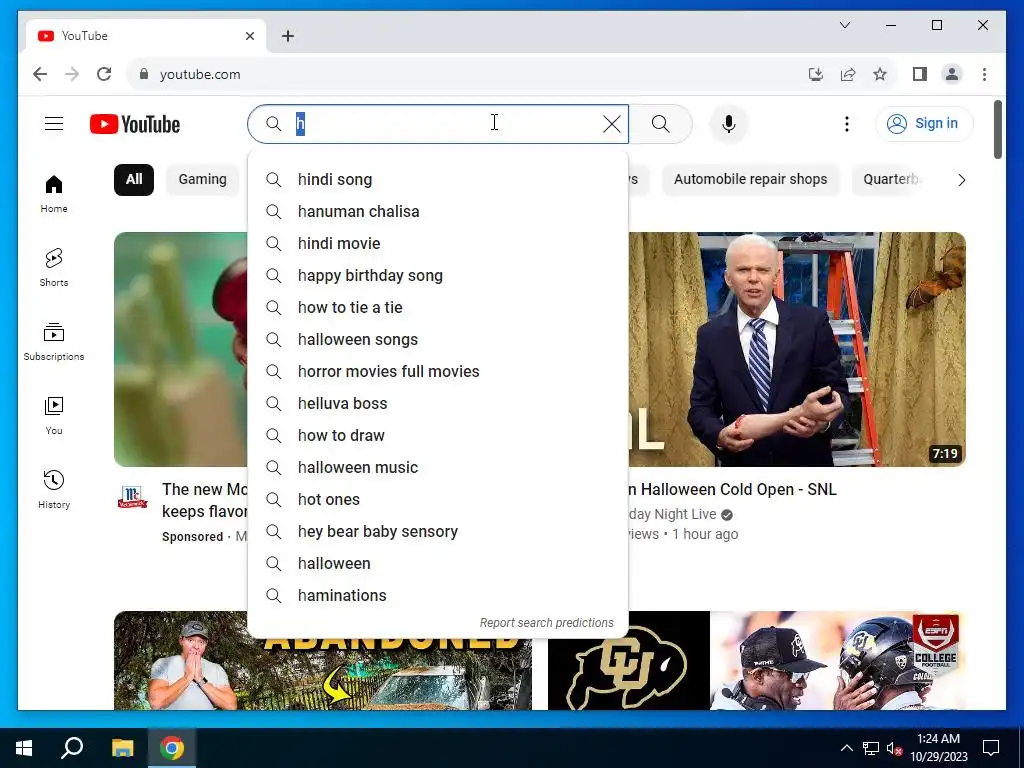Viewport: 1024px width, 768px height.
Task: Click the install app icon in address bar
Action: pos(816,74)
